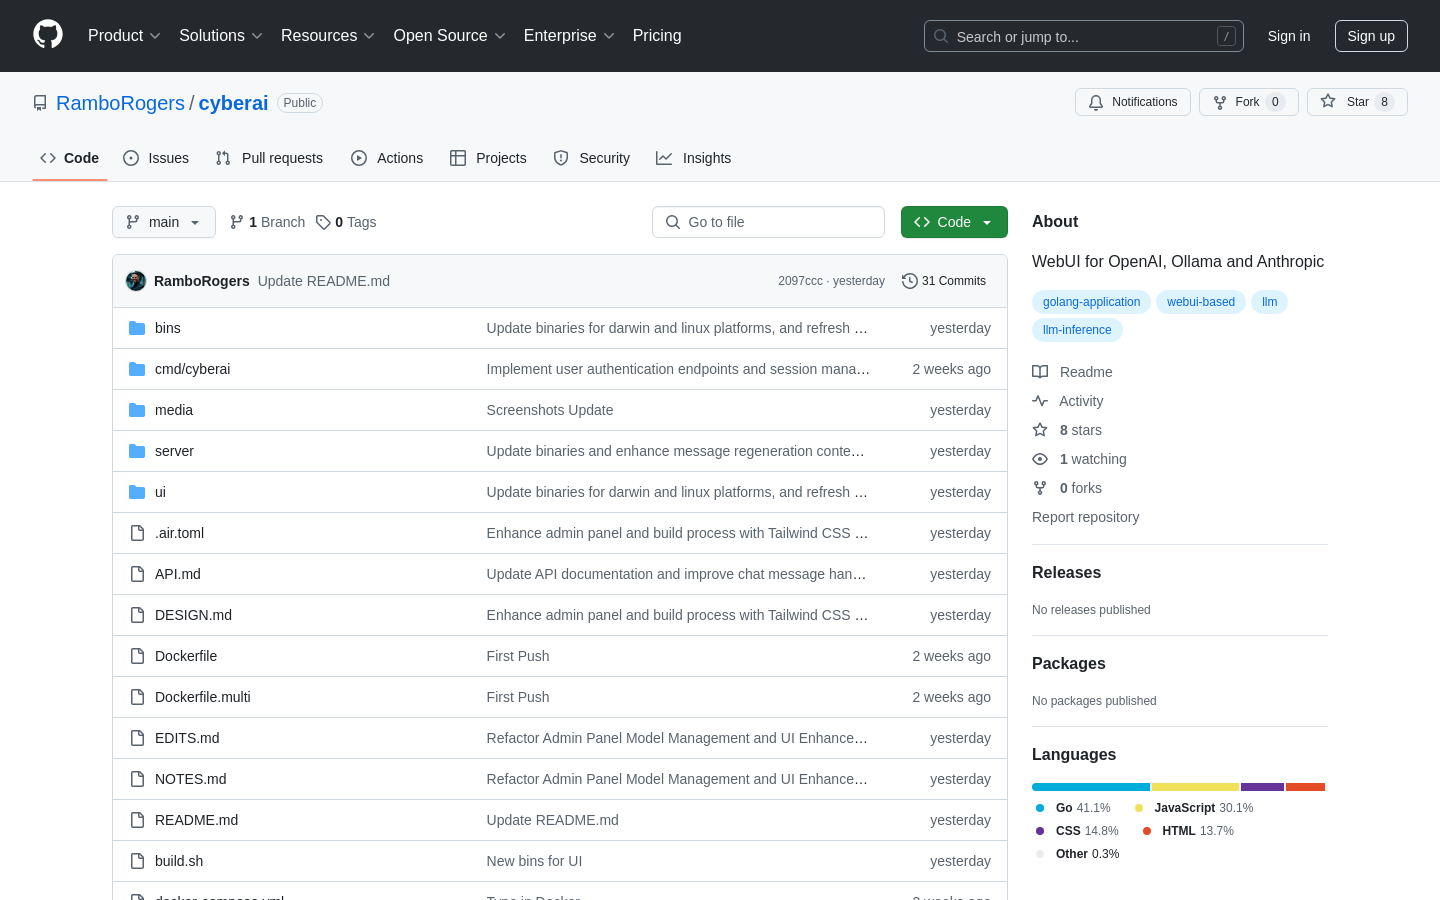Open the RamboRogers owner link

pyautogui.click(x=120, y=103)
